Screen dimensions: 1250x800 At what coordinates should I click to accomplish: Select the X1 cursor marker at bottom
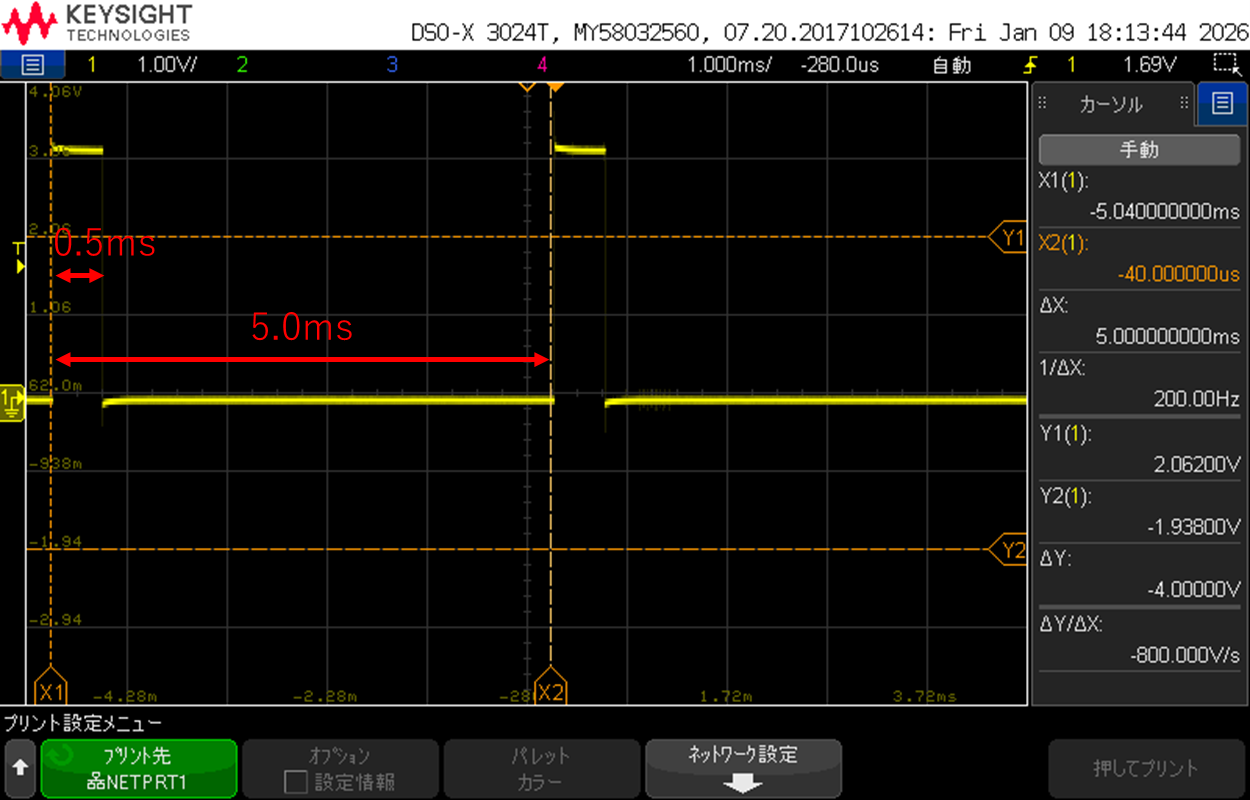click(x=50, y=691)
